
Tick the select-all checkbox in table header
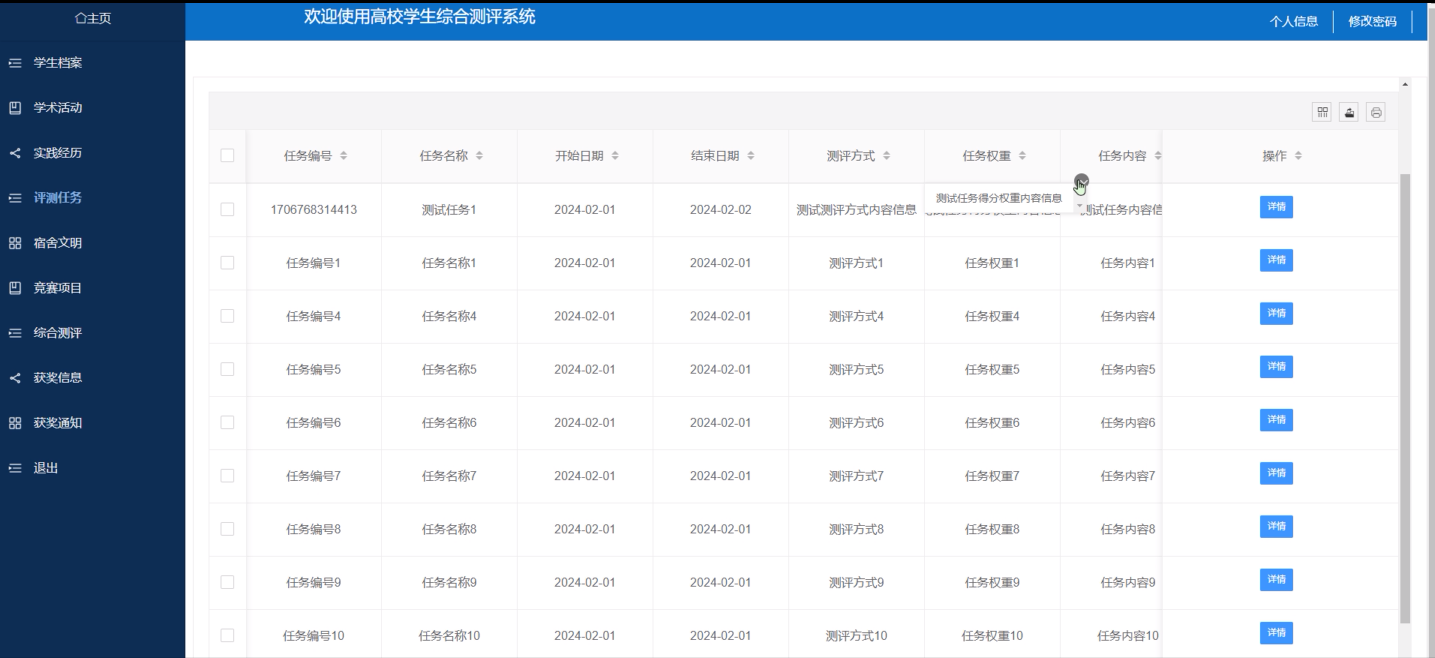[227, 155]
